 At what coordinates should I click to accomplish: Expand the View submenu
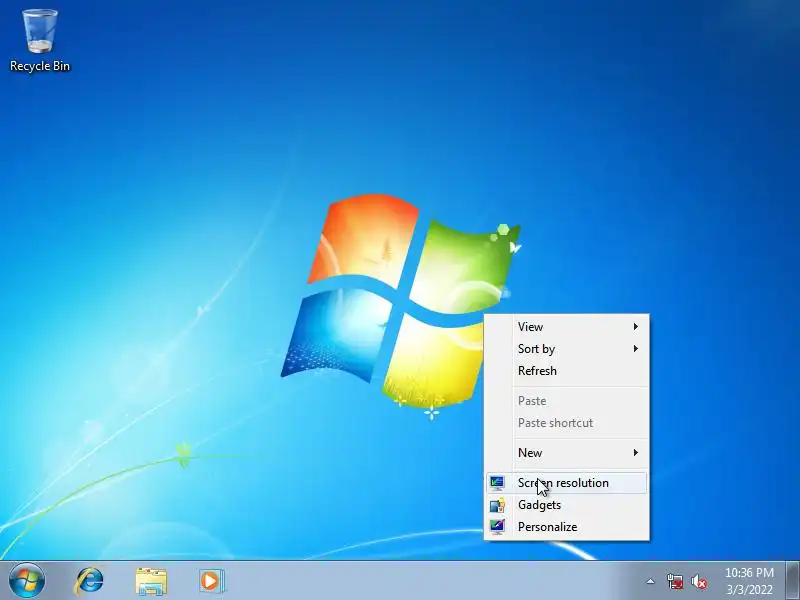(566, 327)
